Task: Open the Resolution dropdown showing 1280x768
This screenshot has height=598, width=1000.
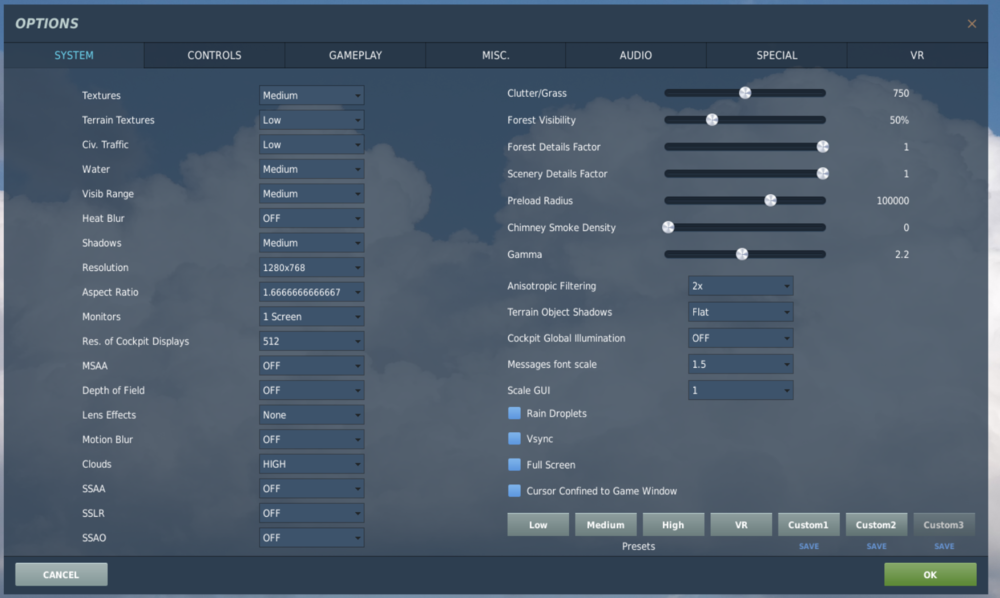Action: click(311, 268)
